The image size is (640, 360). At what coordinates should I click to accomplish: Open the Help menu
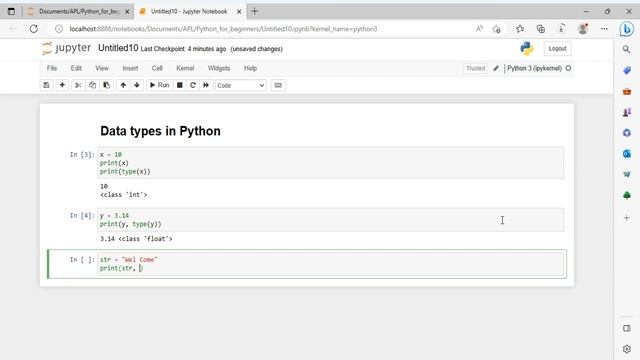[x=250, y=68]
